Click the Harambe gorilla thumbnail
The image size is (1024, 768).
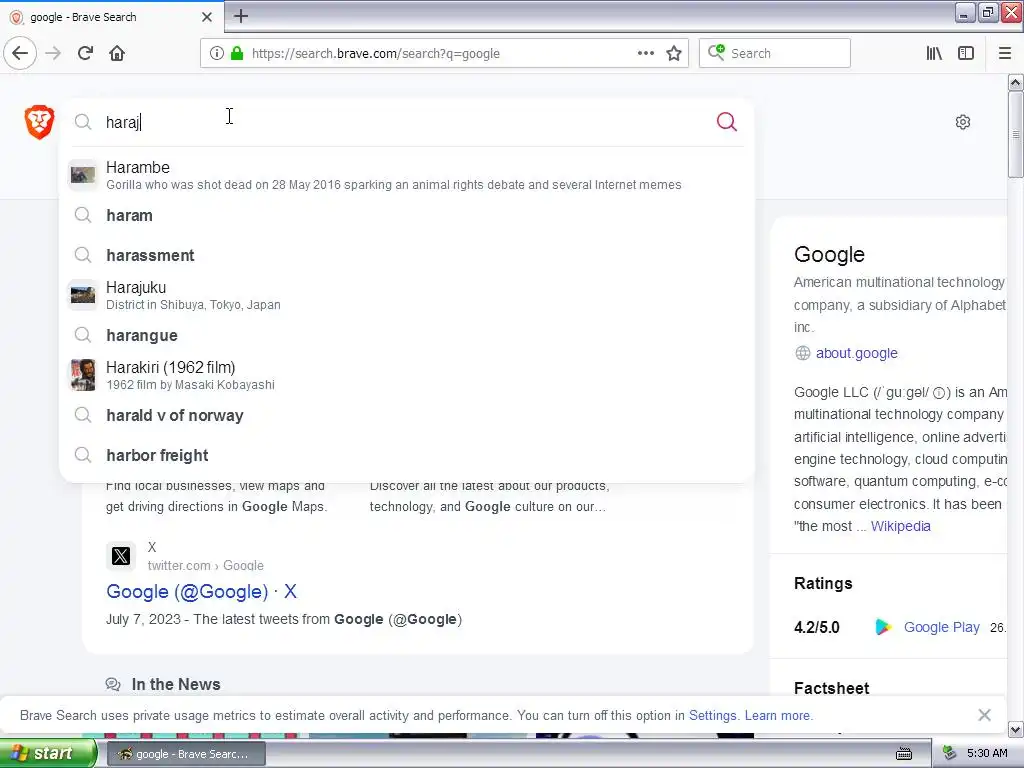pyautogui.click(x=83, y=175)
